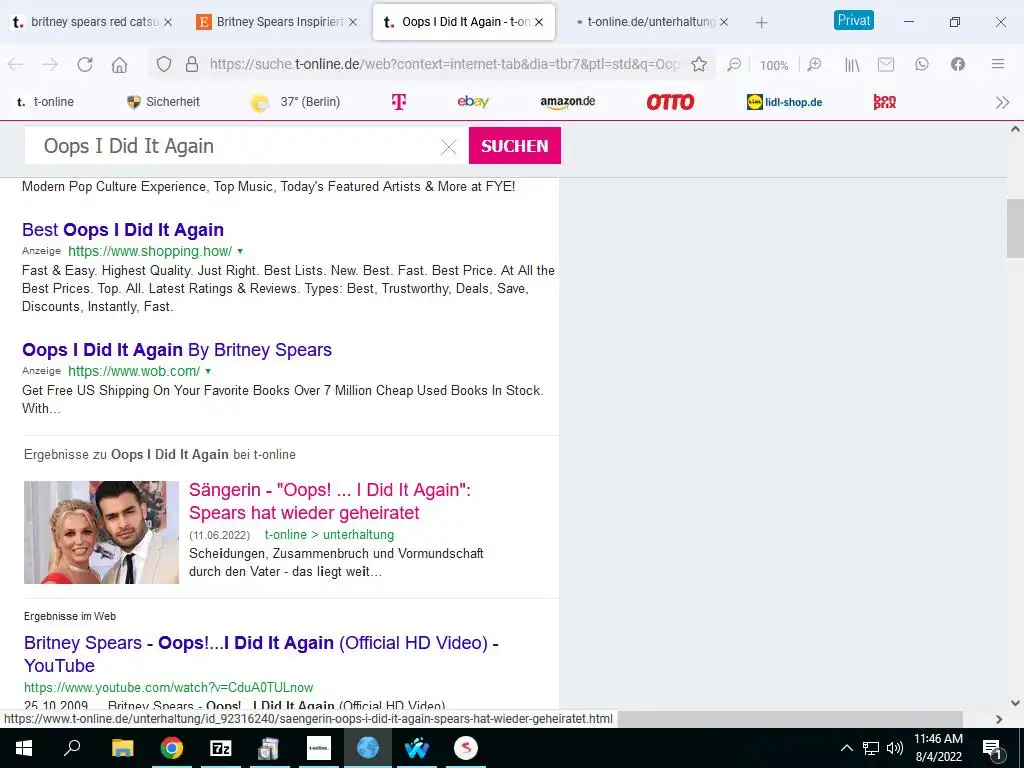The width and height of the screenshot is (1024, 768).
Task: Launch Chrome from the taskbar
Action: click(x=172, y=748)
